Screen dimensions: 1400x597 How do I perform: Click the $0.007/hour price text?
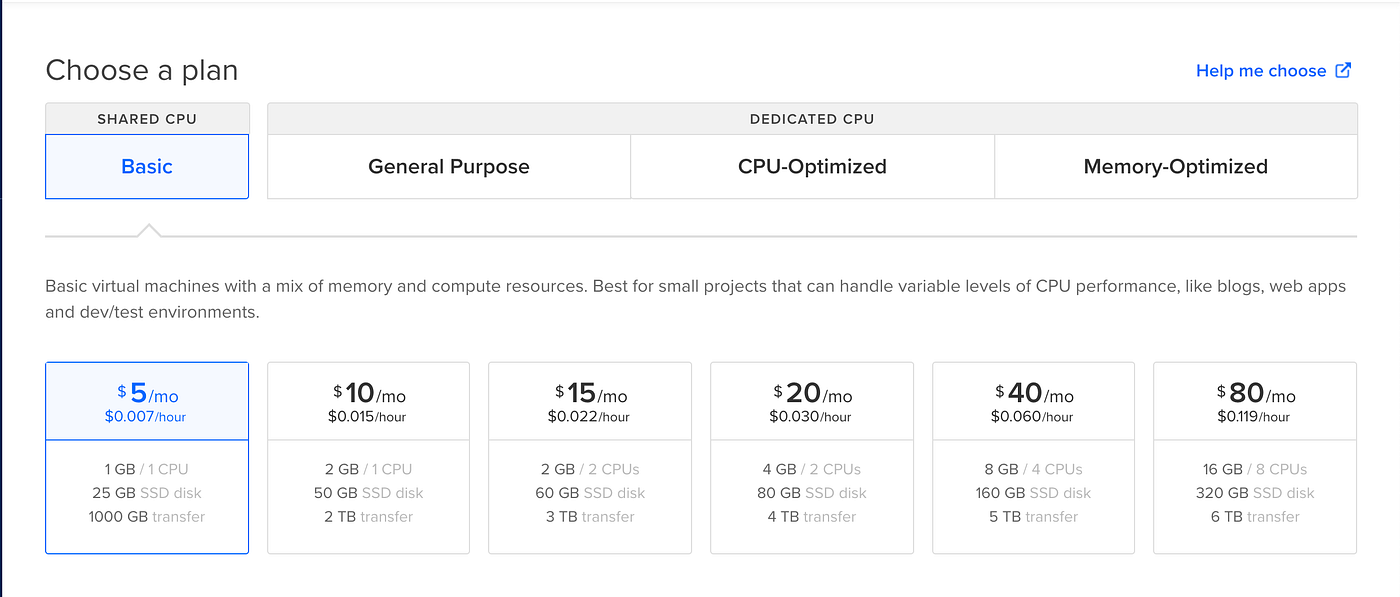[146, 417]
